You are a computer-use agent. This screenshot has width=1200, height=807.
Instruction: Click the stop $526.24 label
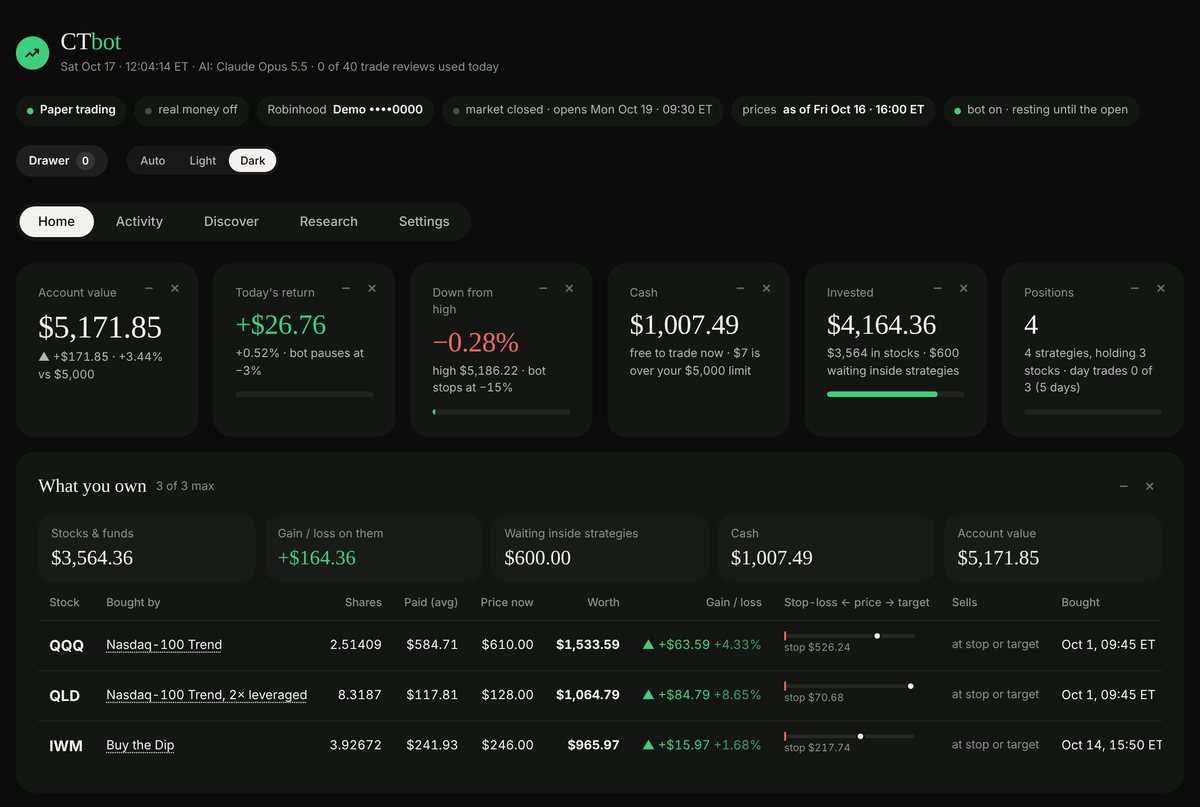(x=817, y=648)
